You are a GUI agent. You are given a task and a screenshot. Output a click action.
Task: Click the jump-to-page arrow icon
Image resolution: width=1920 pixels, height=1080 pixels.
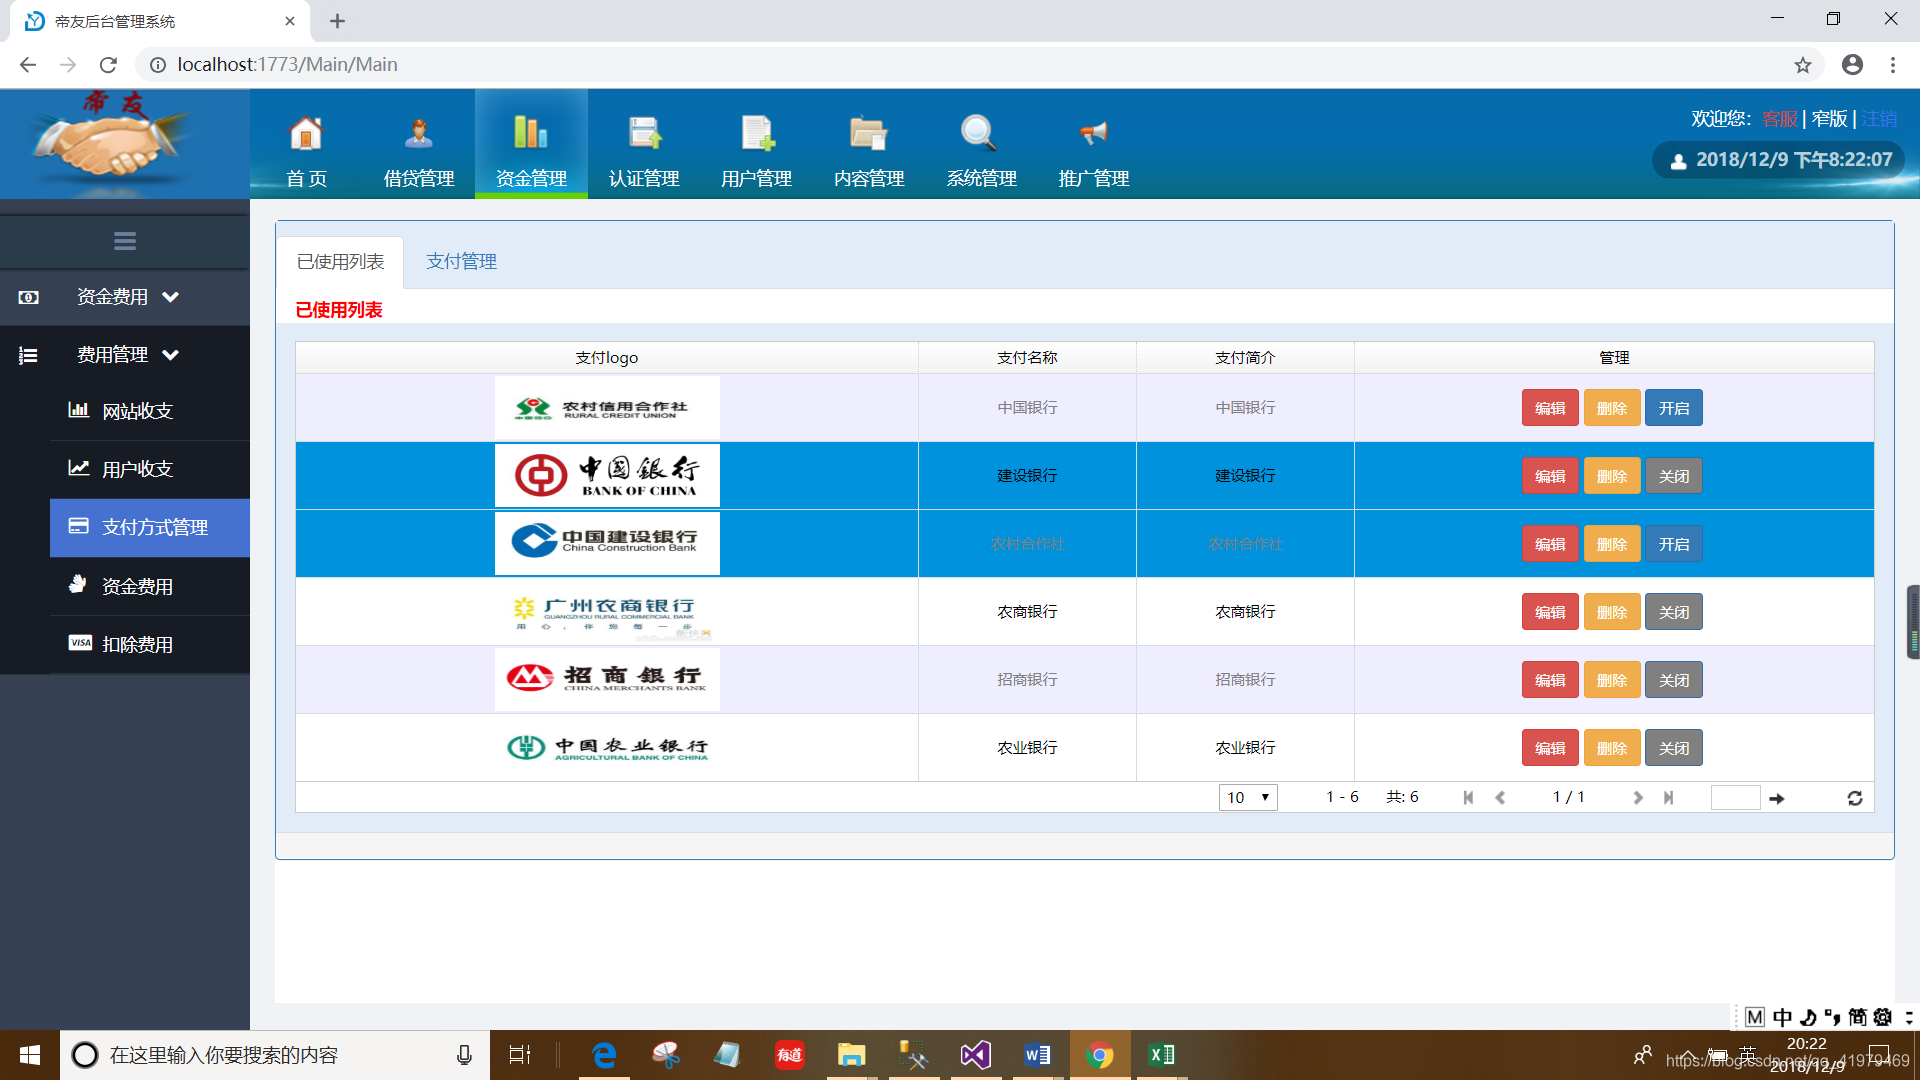click(1777, 798)
